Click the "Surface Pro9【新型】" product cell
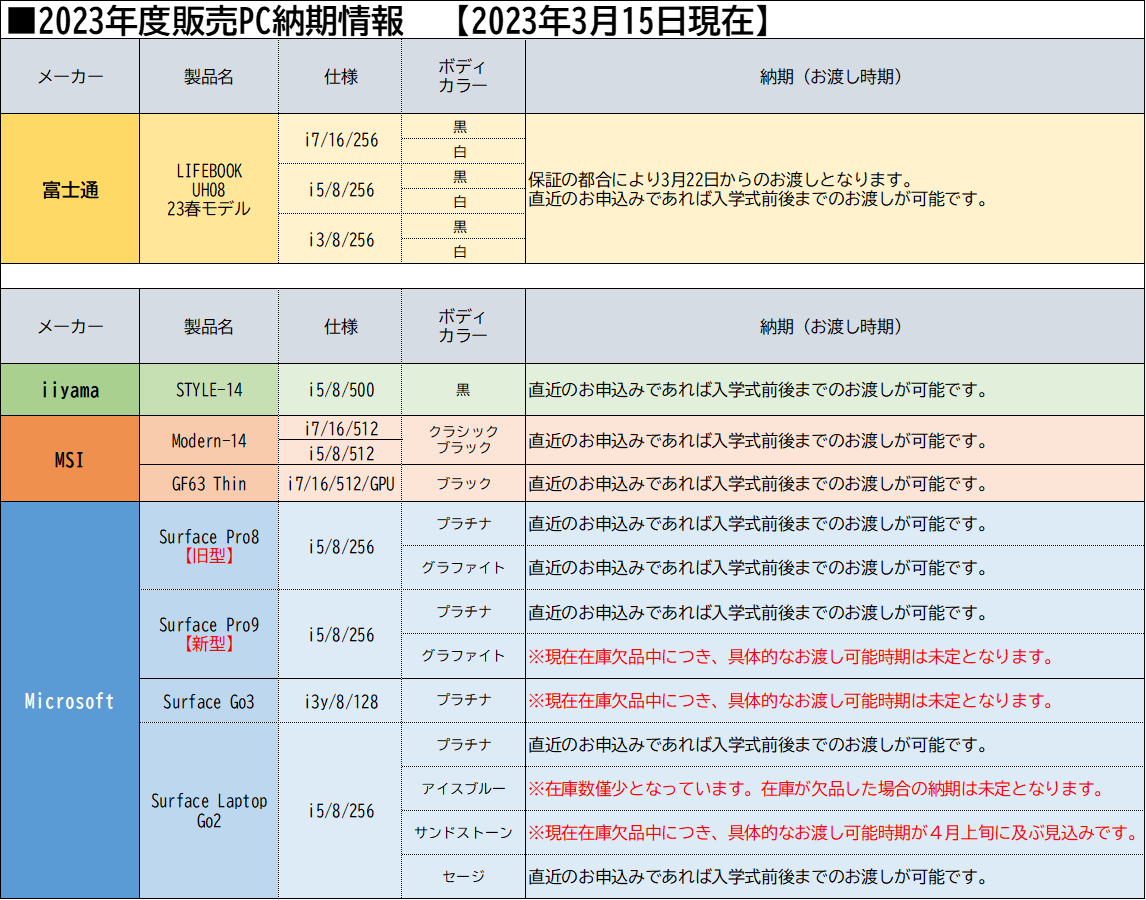 tap(209, 634)
